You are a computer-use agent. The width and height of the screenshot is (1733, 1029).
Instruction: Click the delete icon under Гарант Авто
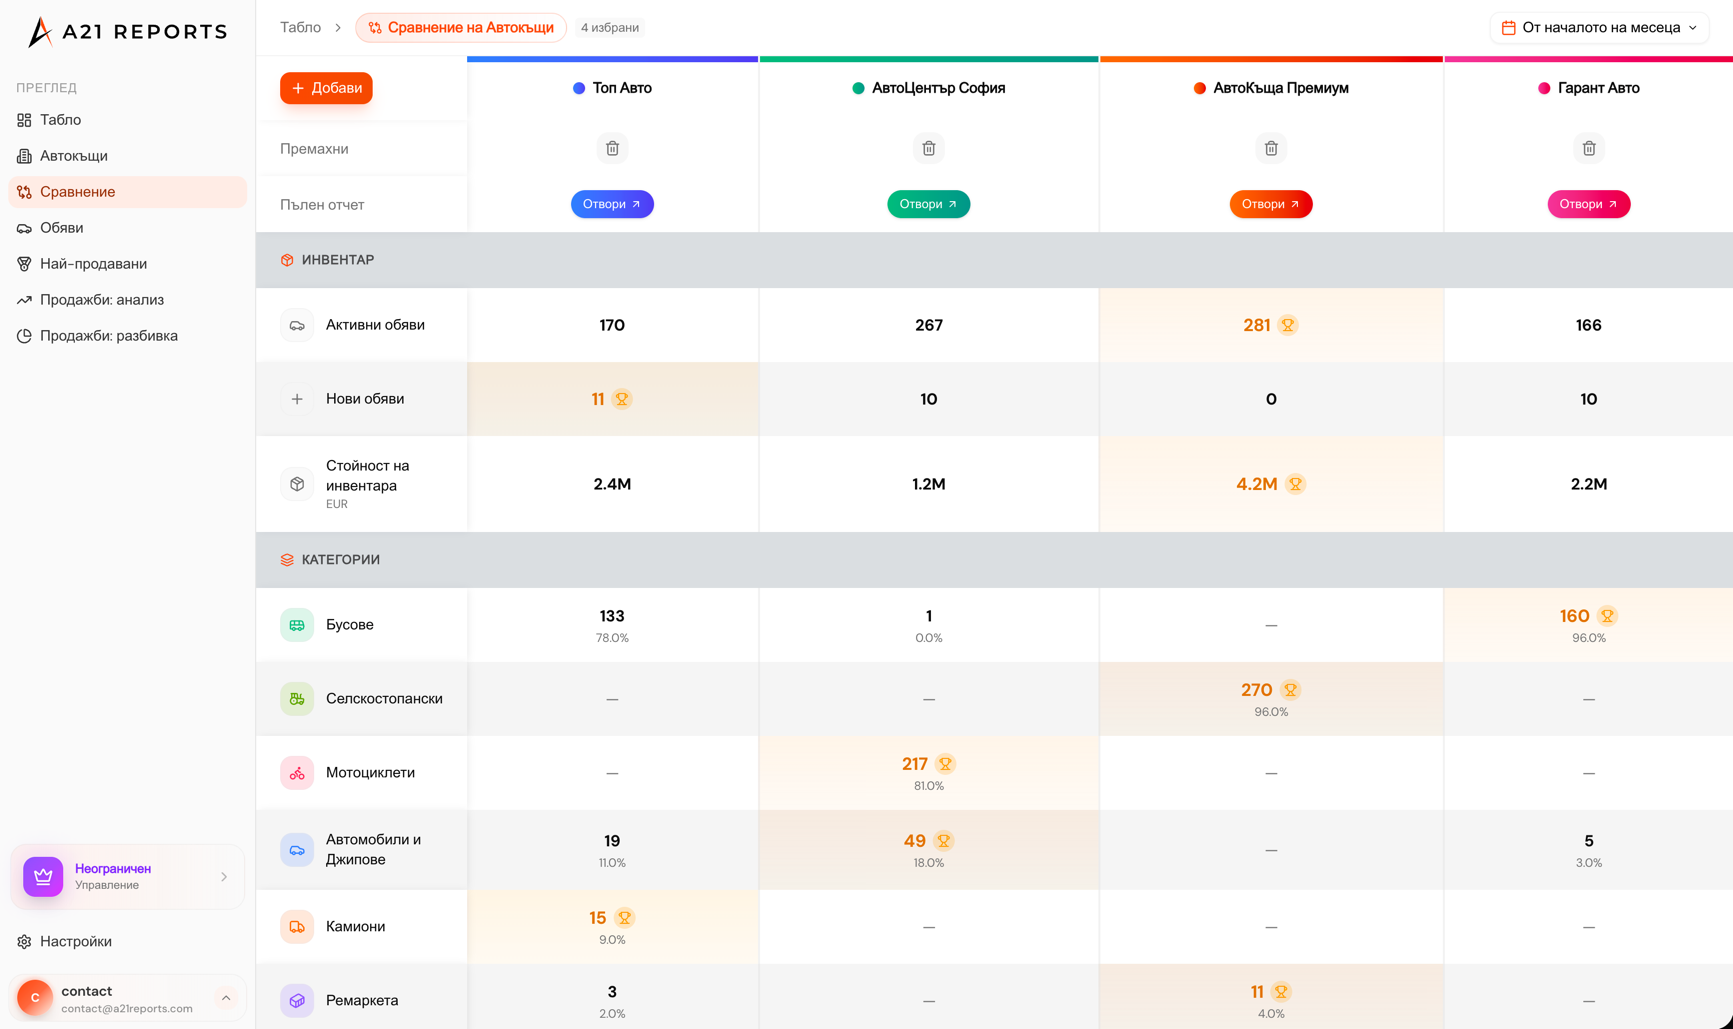(1589, 147)
